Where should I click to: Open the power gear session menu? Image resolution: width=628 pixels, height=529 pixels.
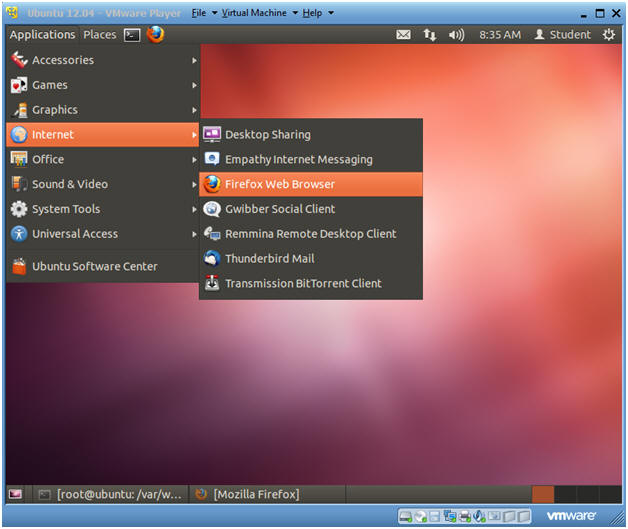[608, 35]
